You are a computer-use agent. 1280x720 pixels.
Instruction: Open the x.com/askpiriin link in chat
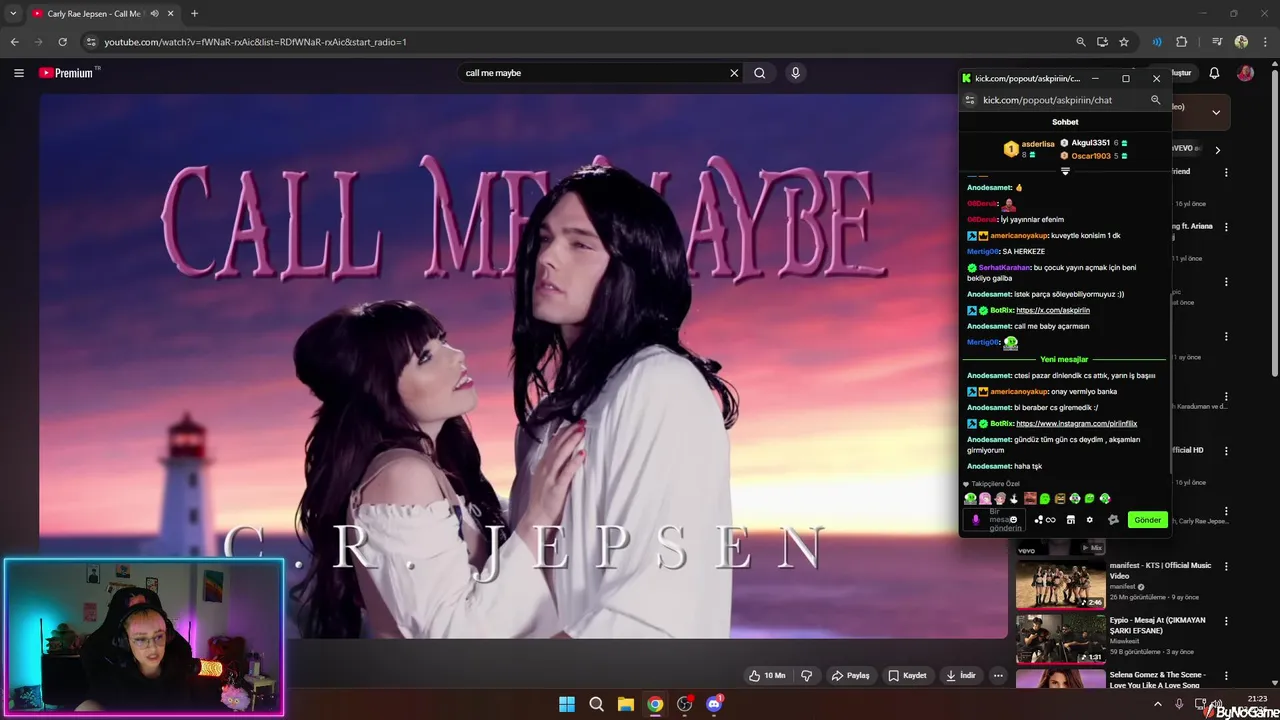(1053, 310)
